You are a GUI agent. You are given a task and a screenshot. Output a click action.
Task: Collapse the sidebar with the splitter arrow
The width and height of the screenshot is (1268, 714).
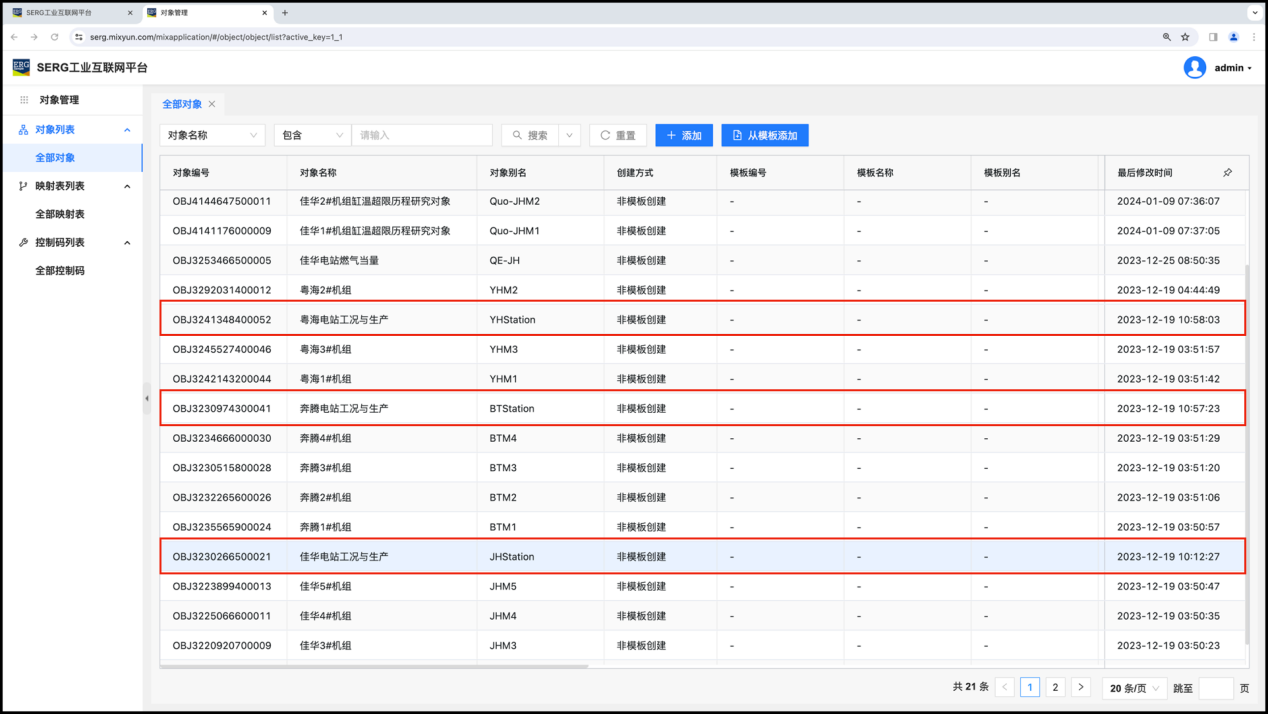(x=147, y=398)
